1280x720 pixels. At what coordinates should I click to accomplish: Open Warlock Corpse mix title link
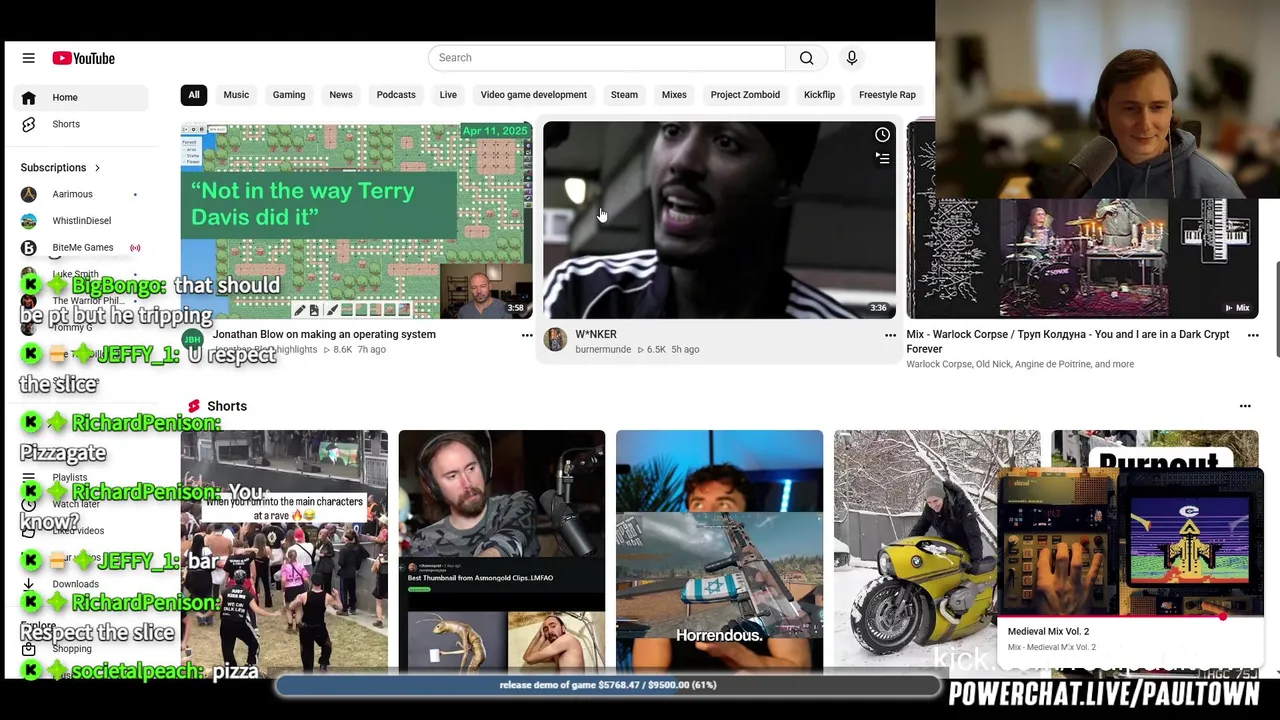click(1068, 341)
